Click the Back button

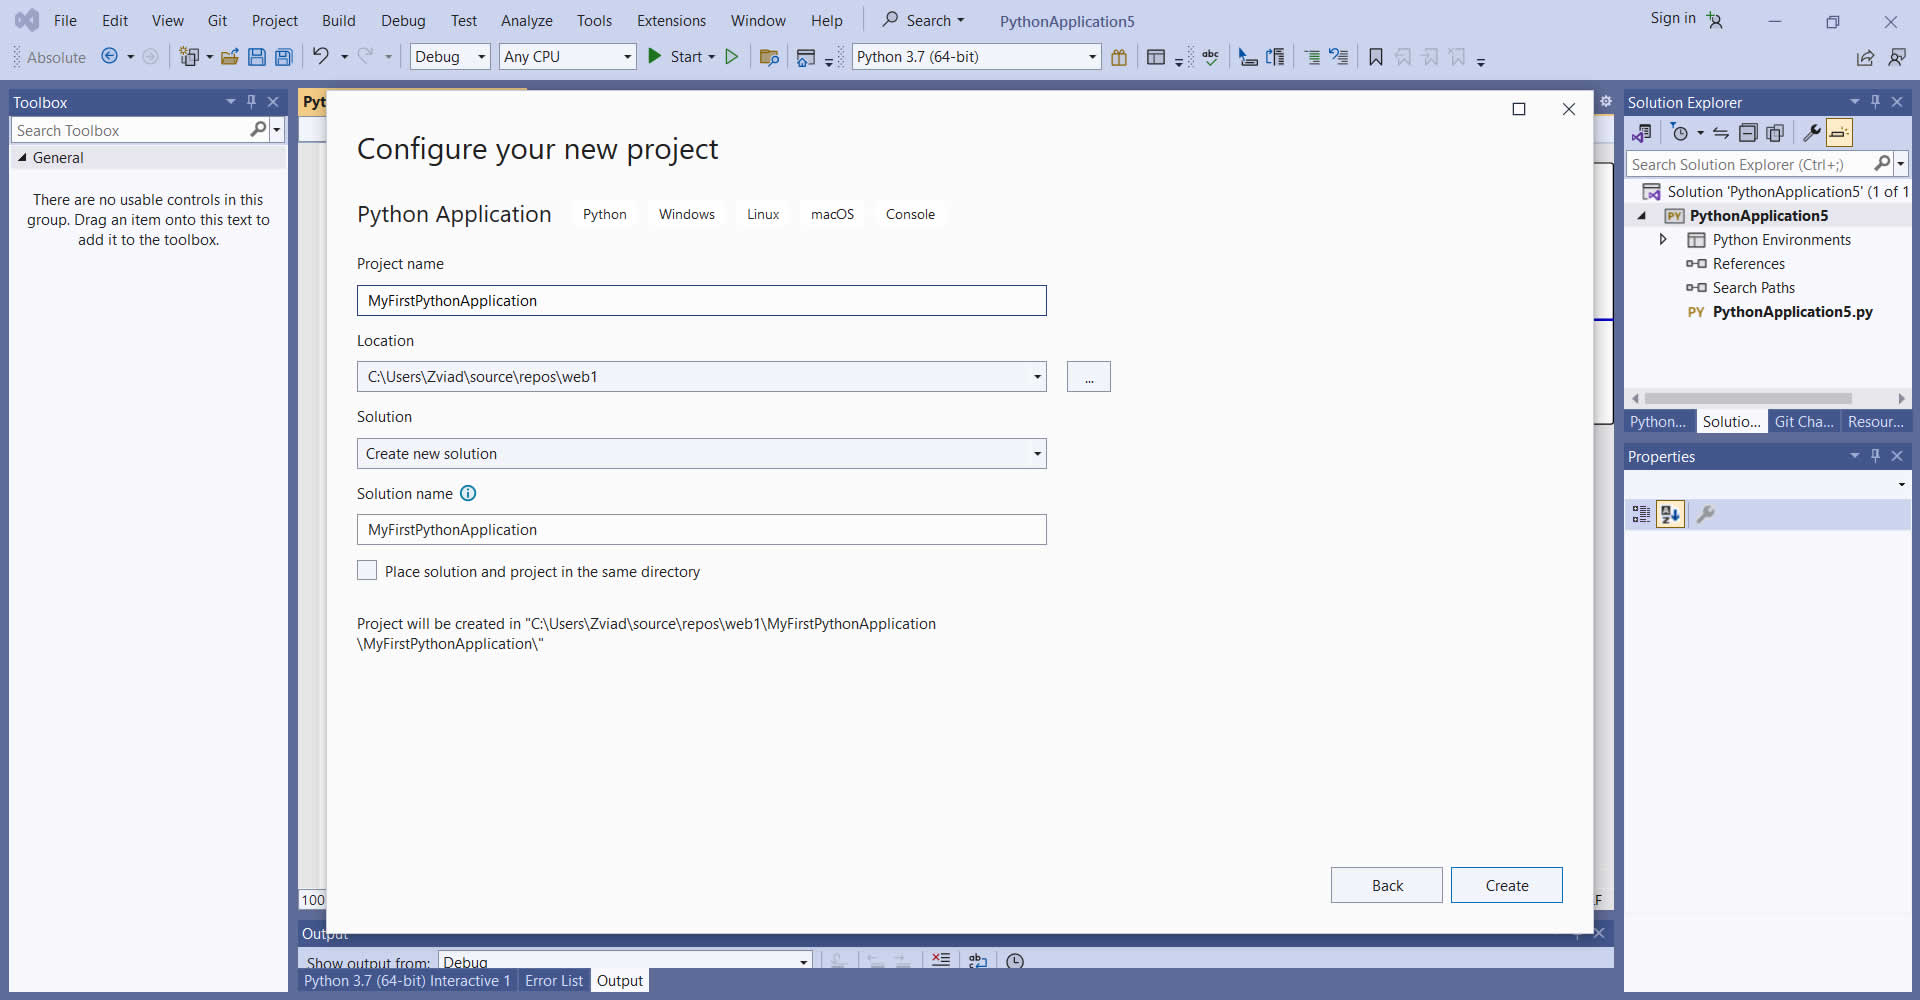pyautogui.click(x=1386, y=885)
